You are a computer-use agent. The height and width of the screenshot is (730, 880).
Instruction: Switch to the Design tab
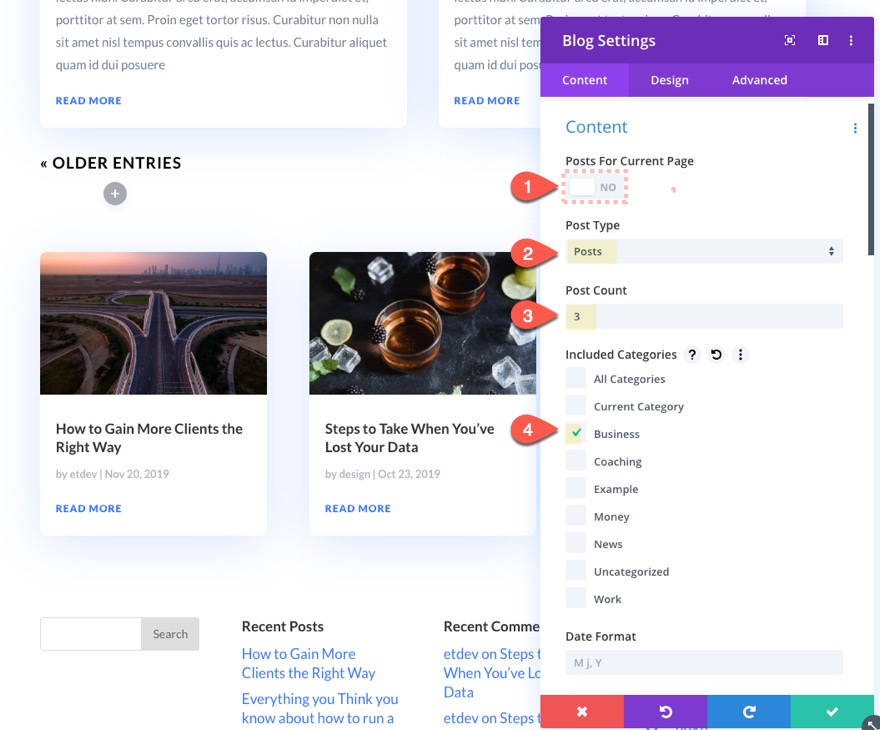[669, 80]
